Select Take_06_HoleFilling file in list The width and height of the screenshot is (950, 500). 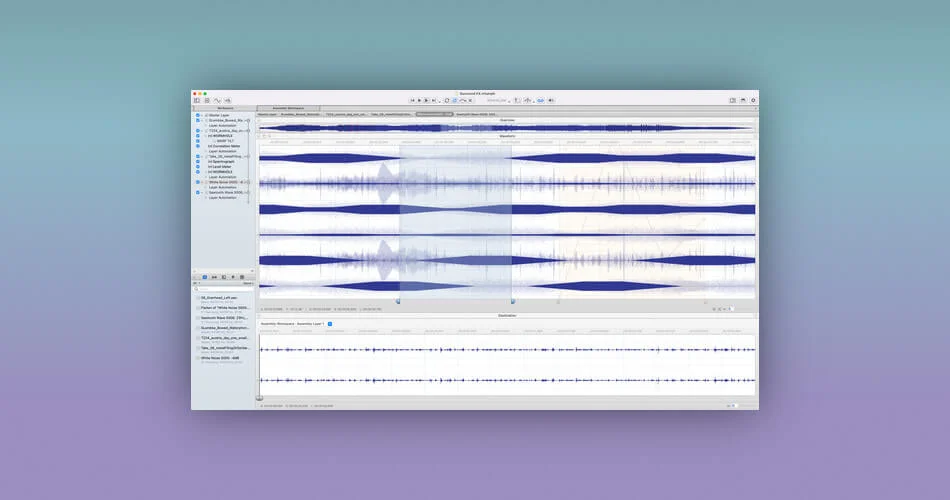pos(225,348)
